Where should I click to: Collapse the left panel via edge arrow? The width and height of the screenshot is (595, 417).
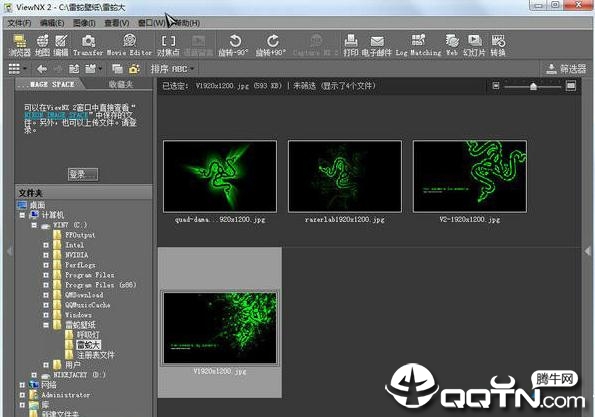(x=9, y=251)
